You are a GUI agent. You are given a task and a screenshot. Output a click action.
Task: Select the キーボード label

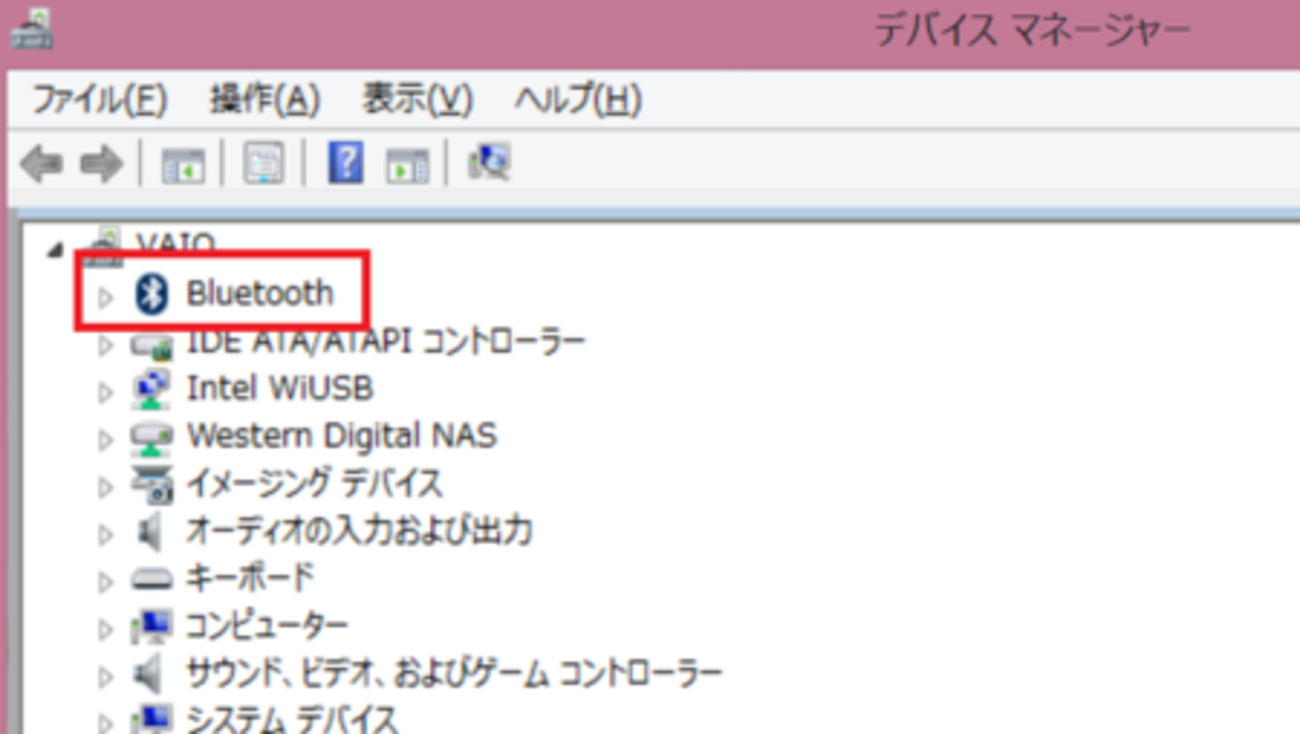pyautogui.click(x=250, y=577)
